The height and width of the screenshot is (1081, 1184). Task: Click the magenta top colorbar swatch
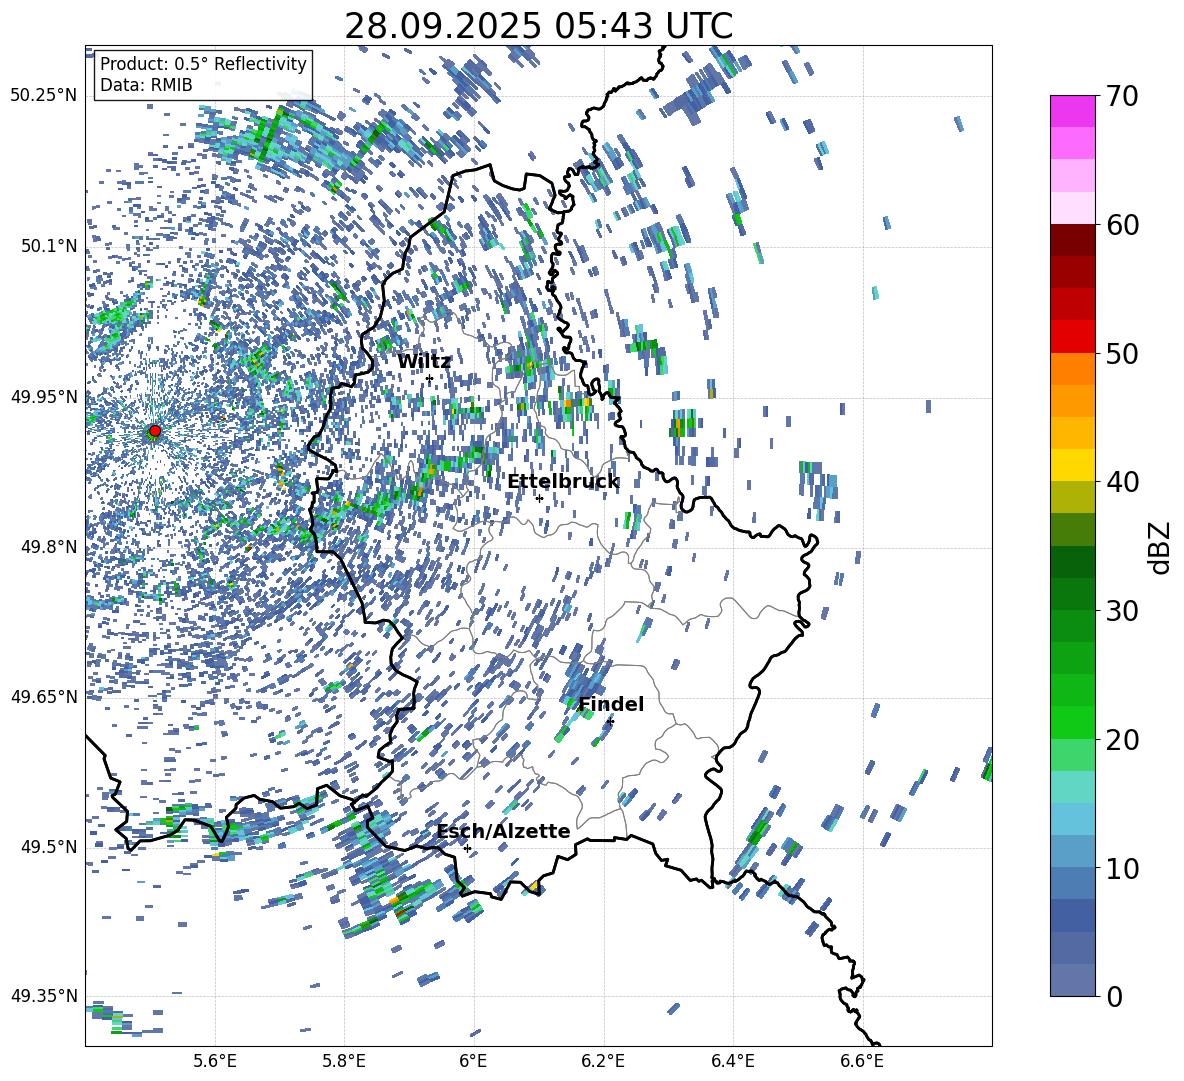1072,111
